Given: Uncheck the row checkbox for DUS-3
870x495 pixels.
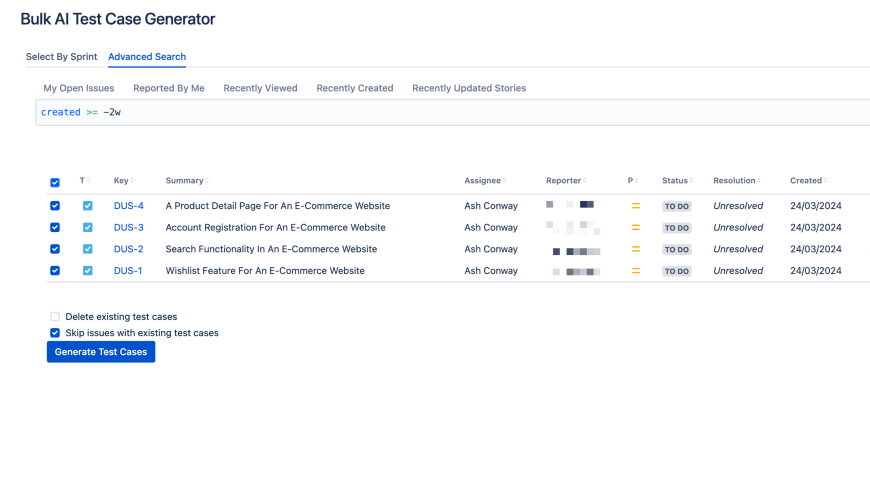Looking at the screenshot, I should click(x=55, y=228).
